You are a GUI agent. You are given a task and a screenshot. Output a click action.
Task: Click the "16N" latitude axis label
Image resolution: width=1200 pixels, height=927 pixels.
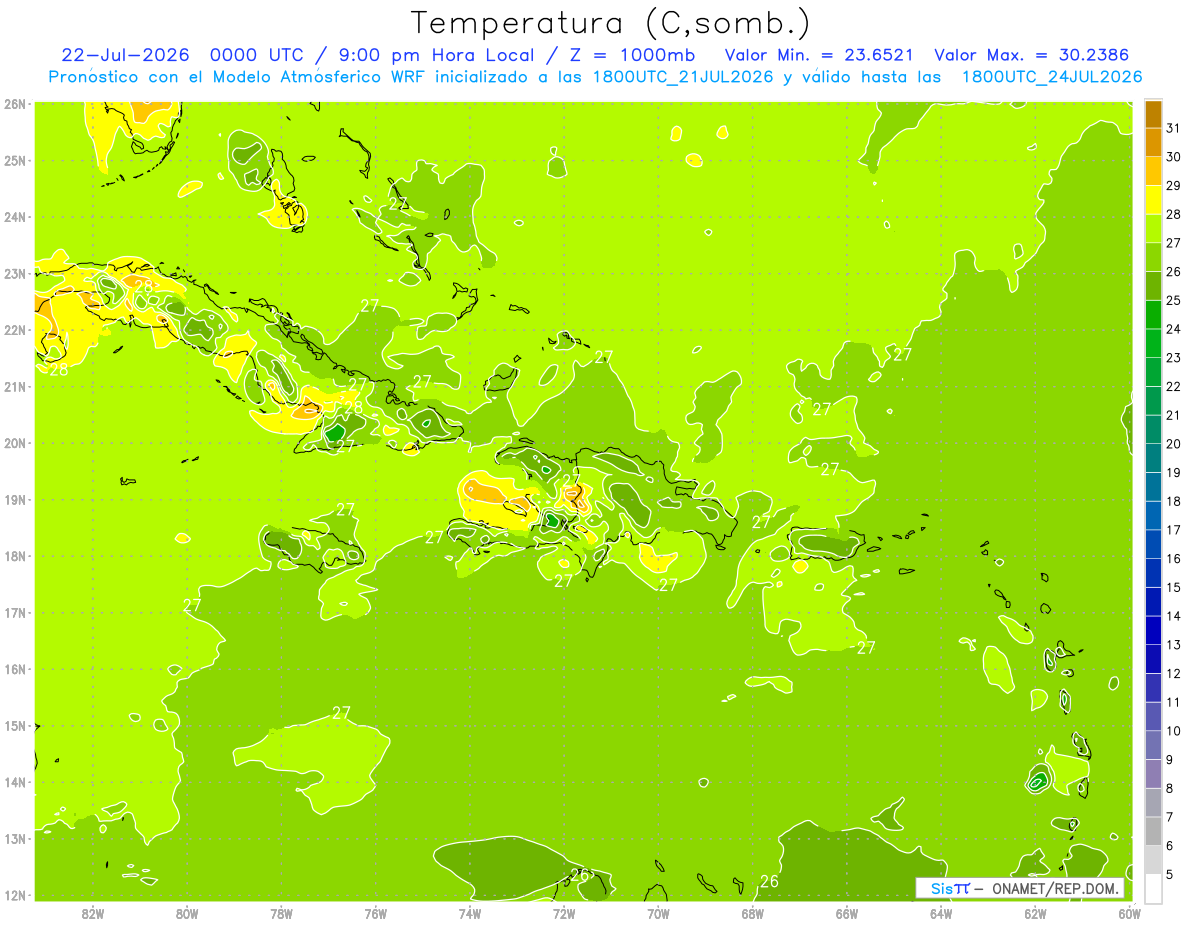coord(15,669)
